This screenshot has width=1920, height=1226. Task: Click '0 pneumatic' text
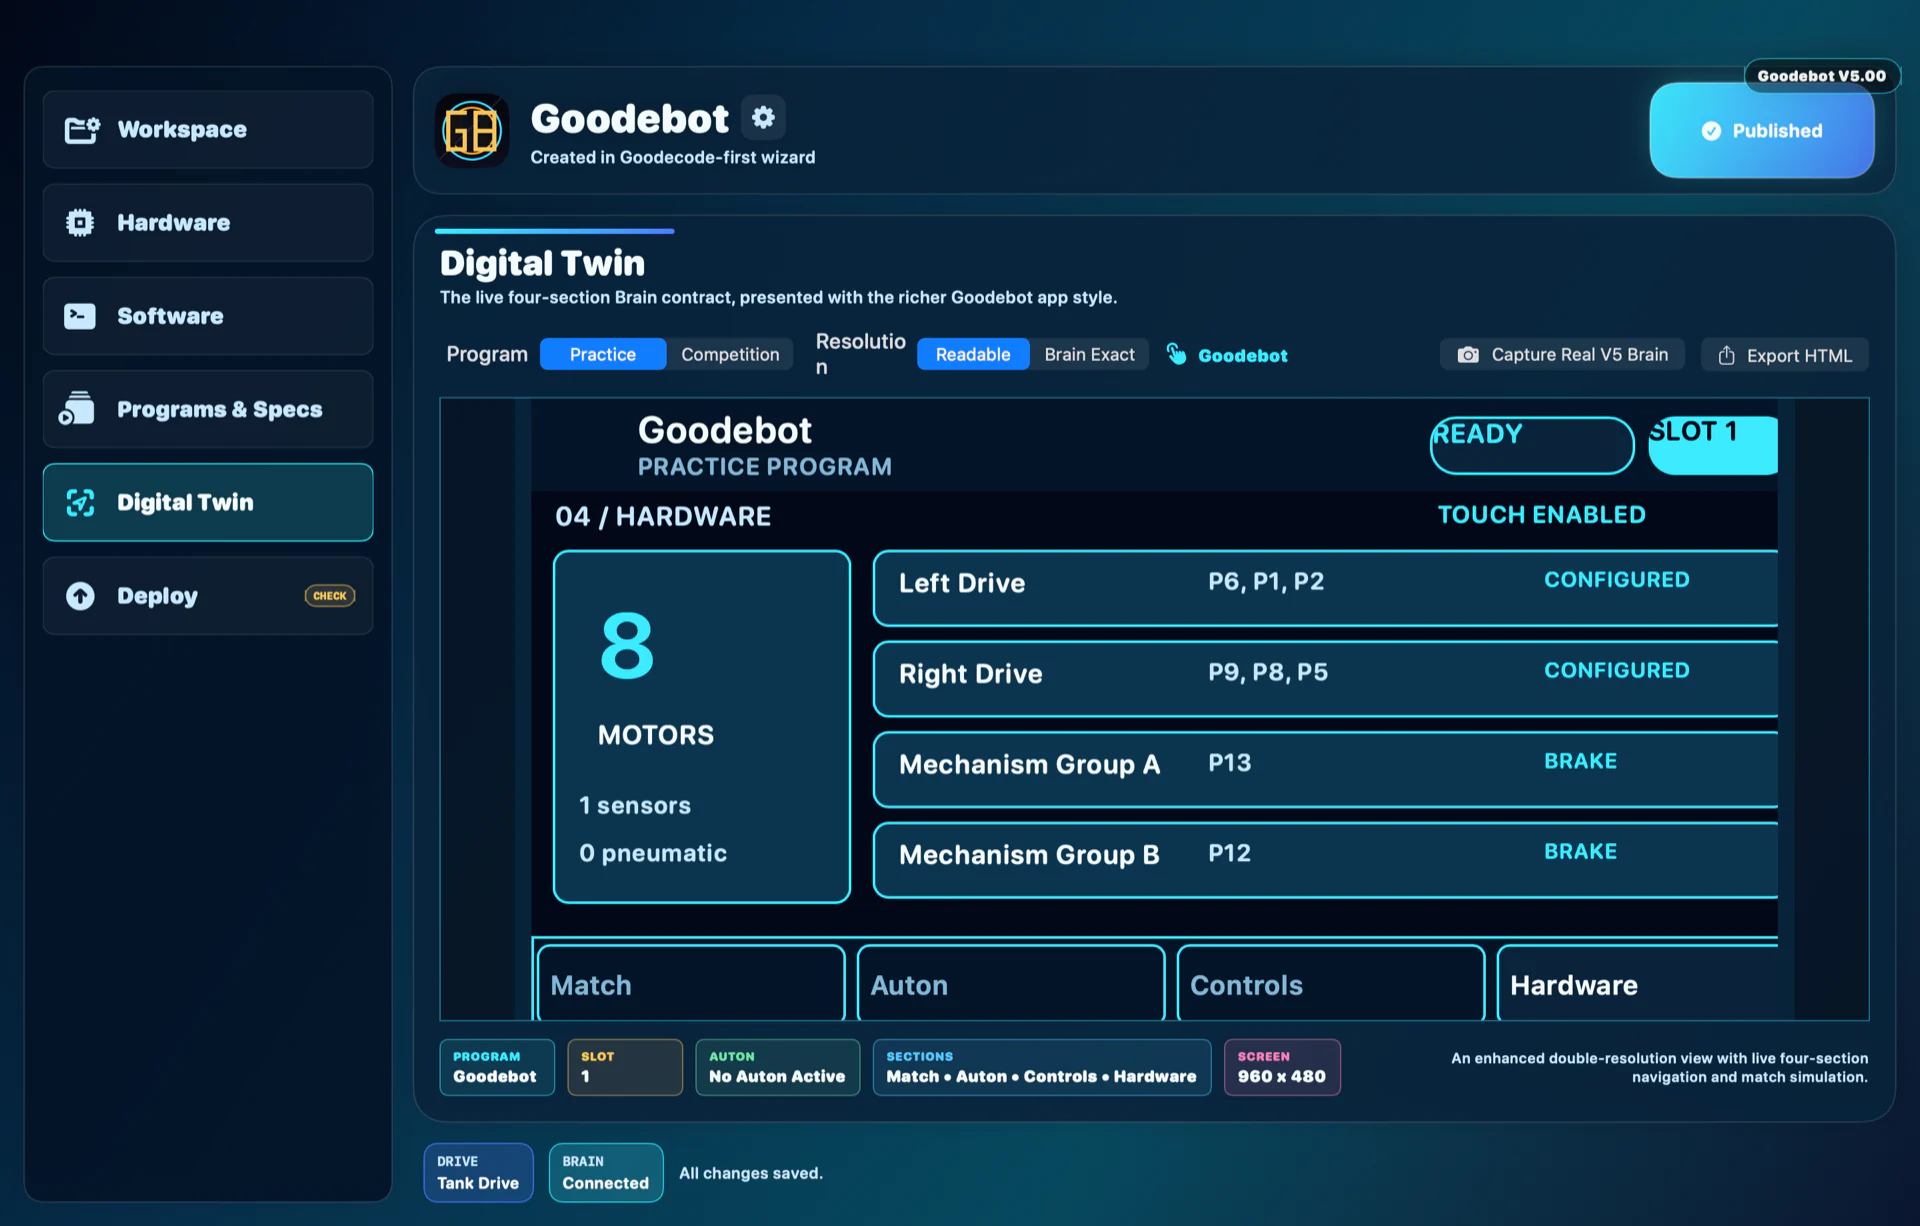click(x=653, y=853)
